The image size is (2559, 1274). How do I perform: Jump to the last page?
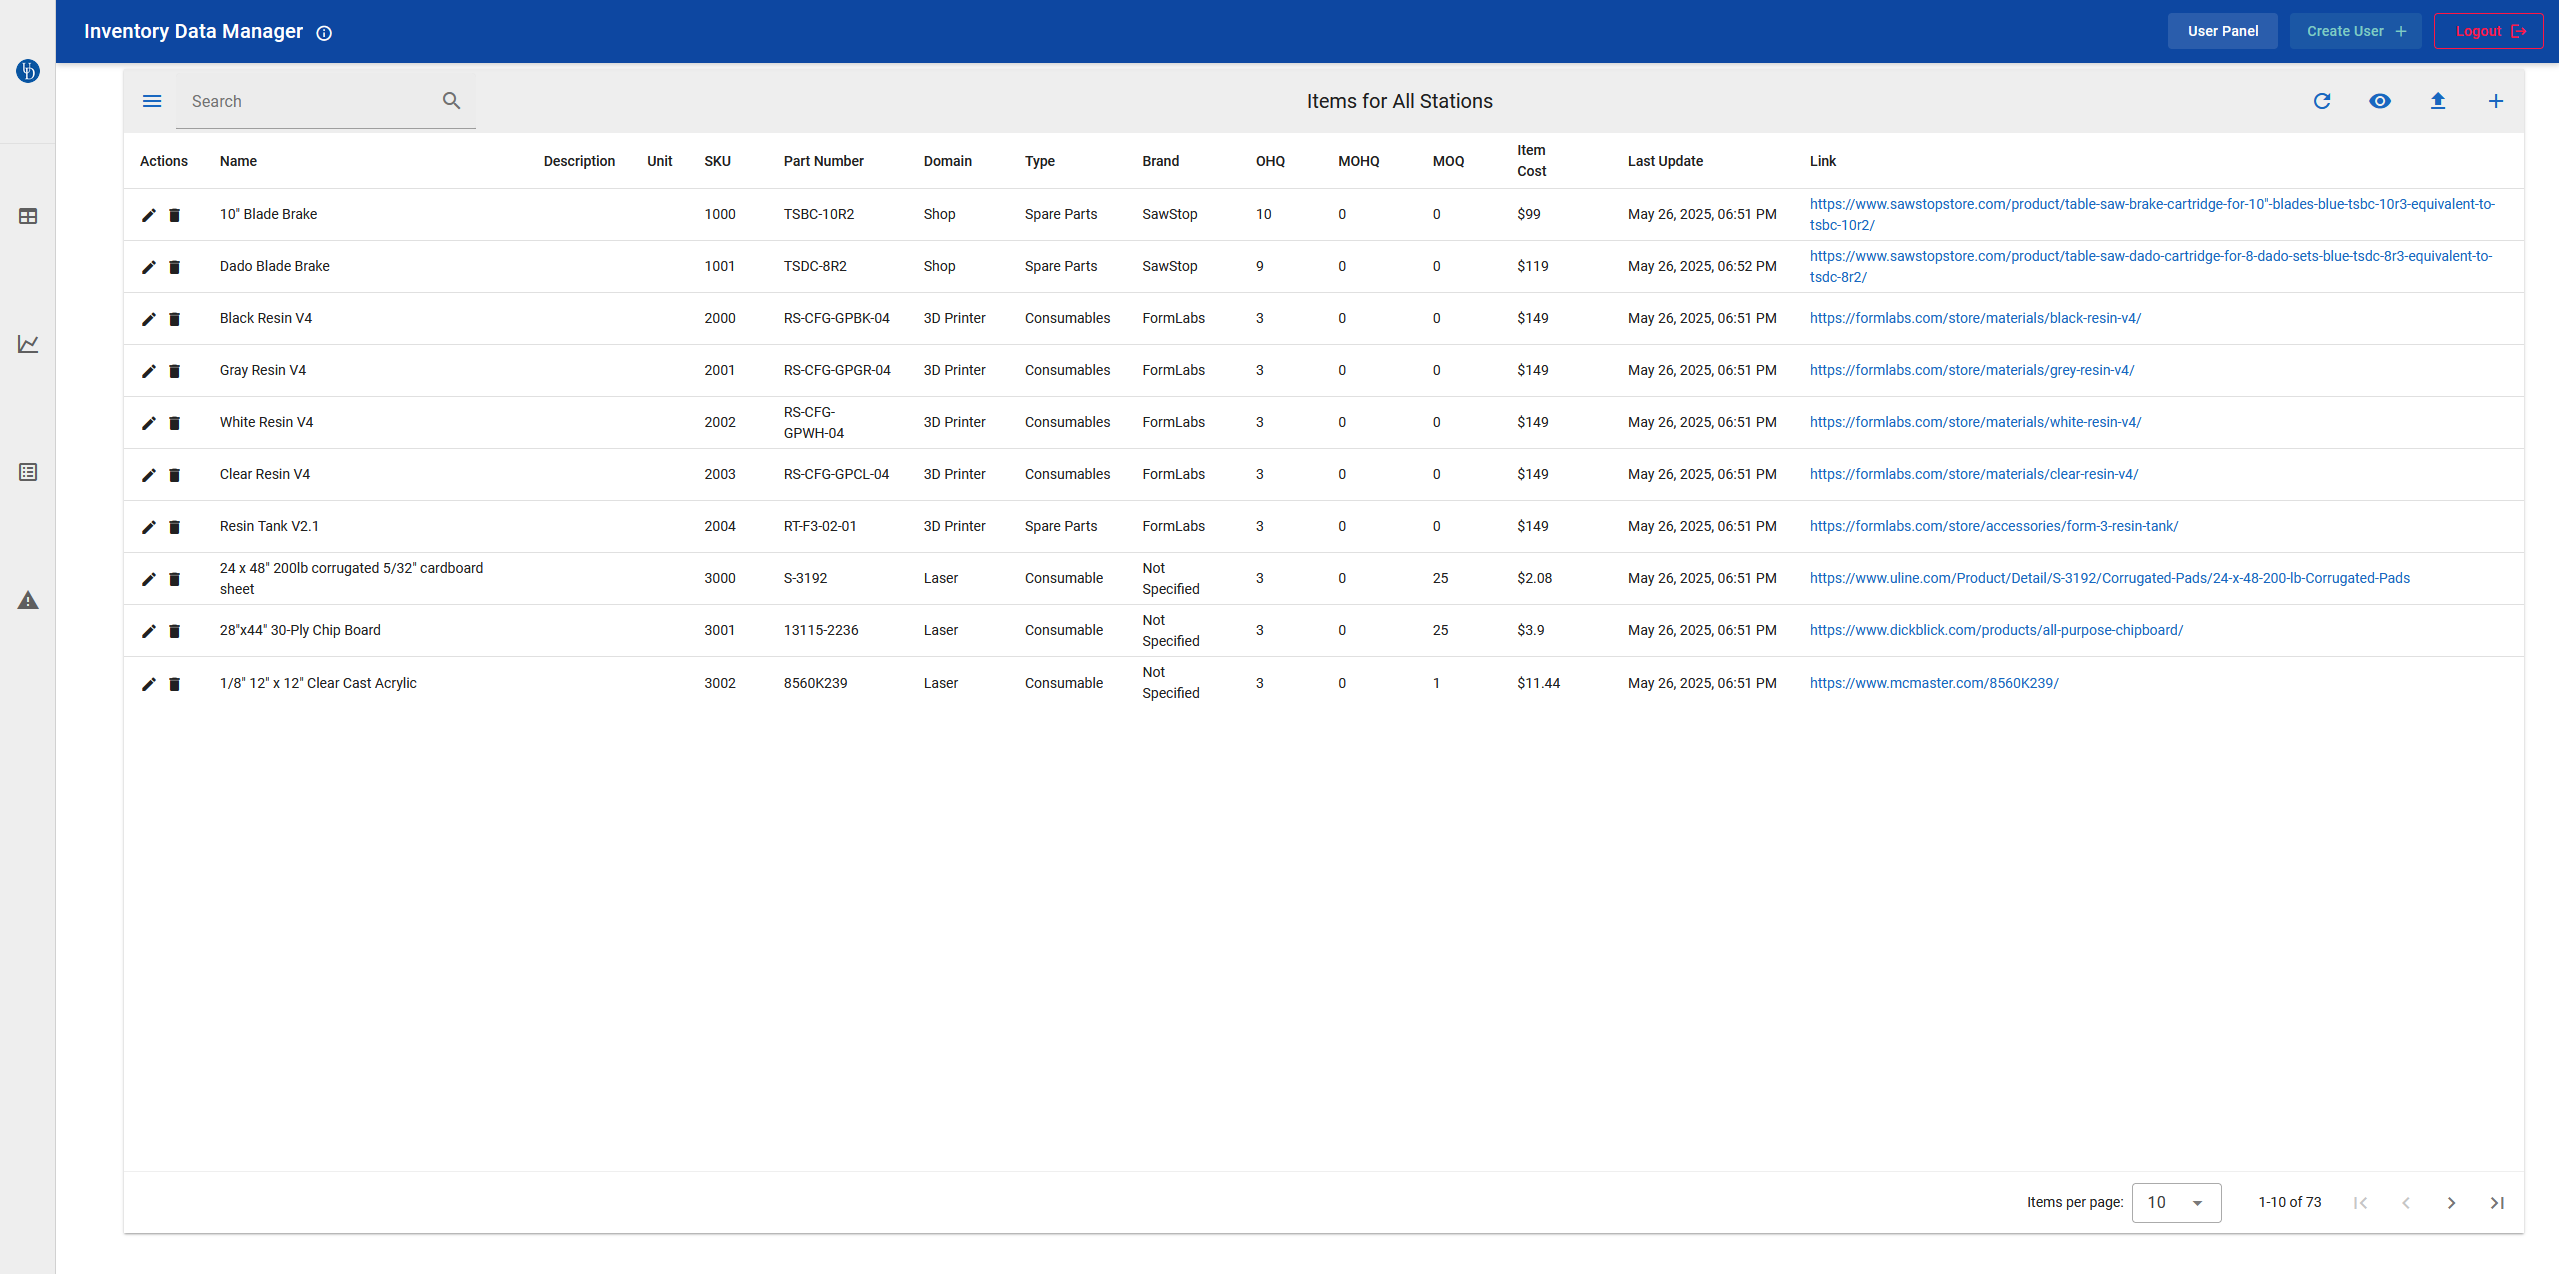pyautogui.click(x=2496, y=1202)
